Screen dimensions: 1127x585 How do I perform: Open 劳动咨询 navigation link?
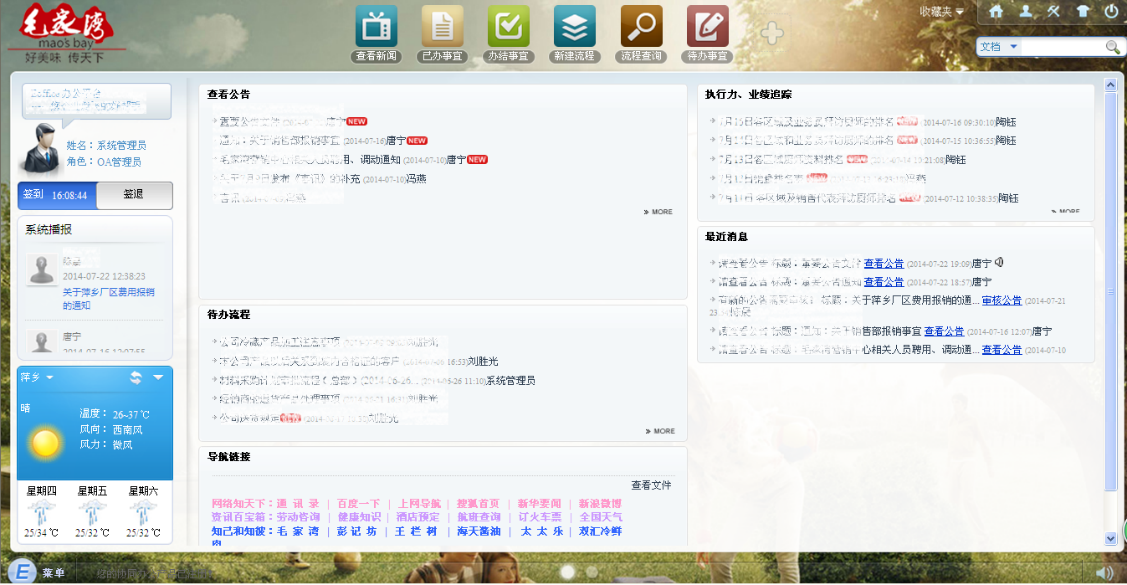tap(298, 517)
